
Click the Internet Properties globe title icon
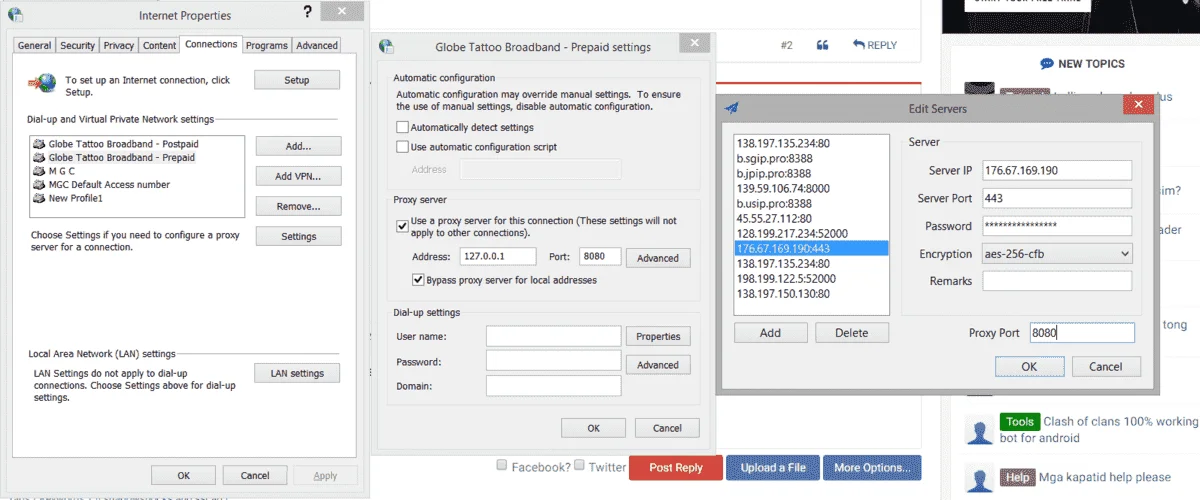(x=15, y=15)
